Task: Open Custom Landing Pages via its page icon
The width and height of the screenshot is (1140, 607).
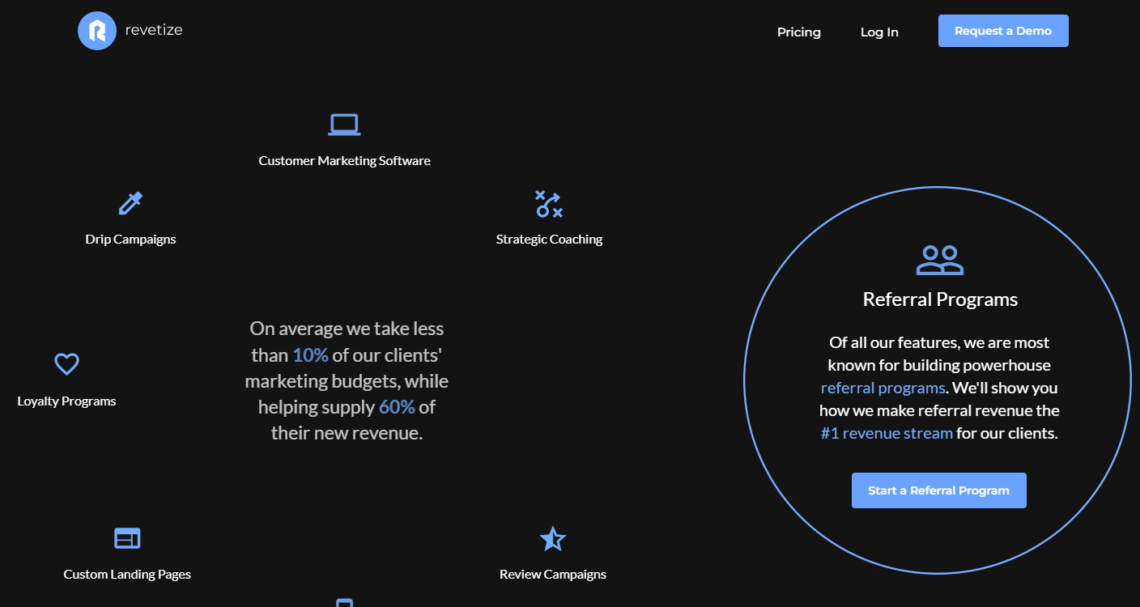Action: pos(127,537)
